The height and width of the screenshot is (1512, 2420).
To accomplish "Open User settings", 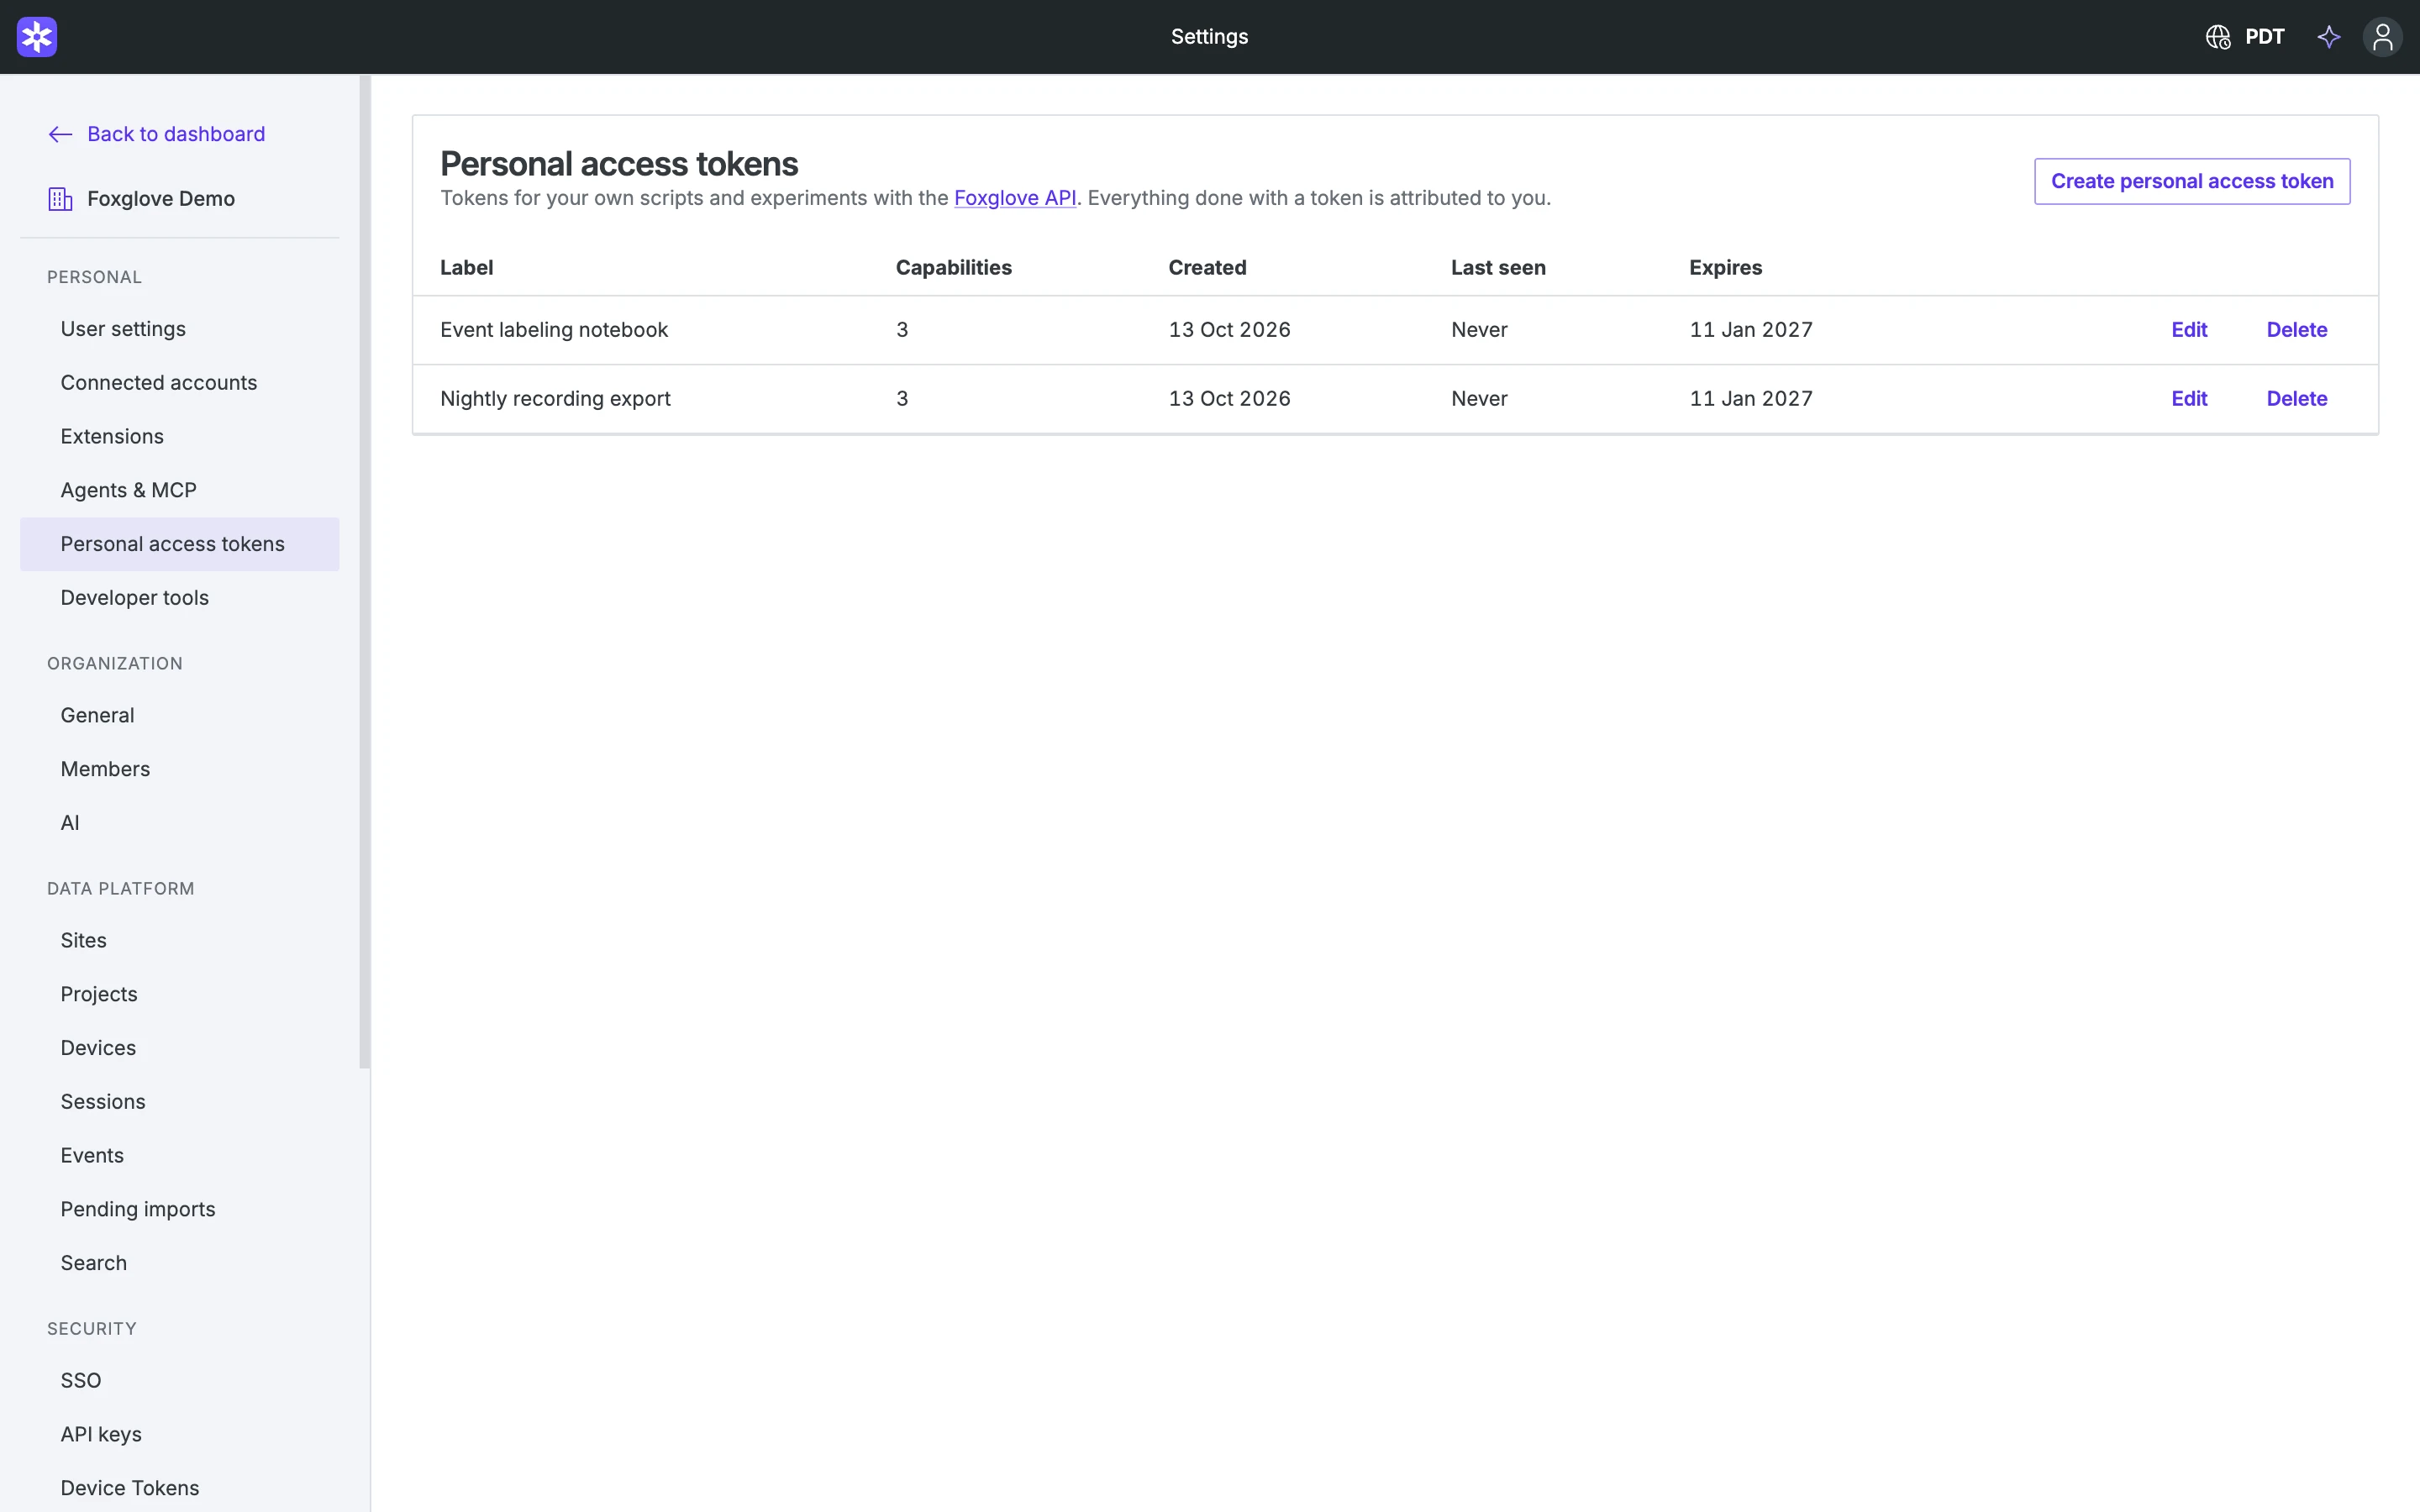I will click(x=180, y=329).
